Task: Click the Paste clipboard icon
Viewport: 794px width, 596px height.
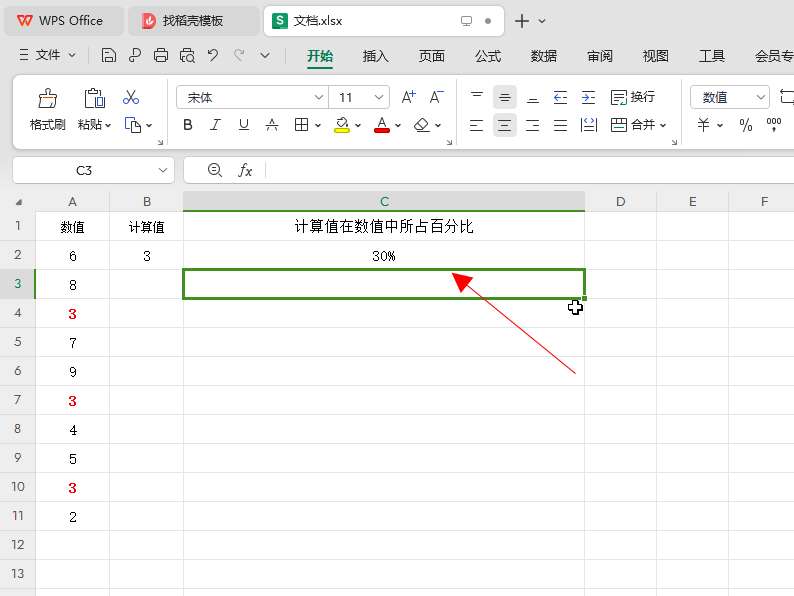Action: pyautogui.click(x=95, y=98)
